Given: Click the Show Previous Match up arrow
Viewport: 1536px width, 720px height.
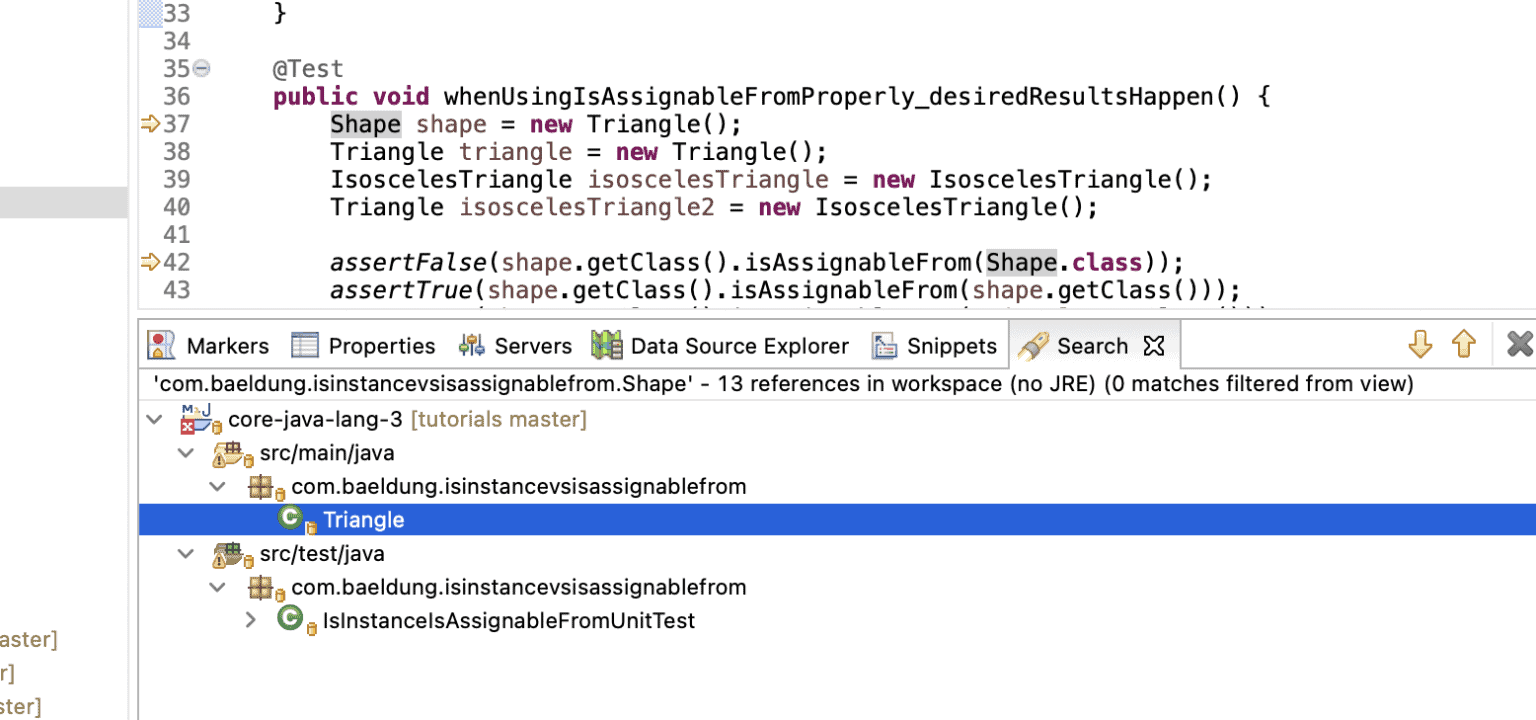Looking at the screenshot, I should 1464,345.
